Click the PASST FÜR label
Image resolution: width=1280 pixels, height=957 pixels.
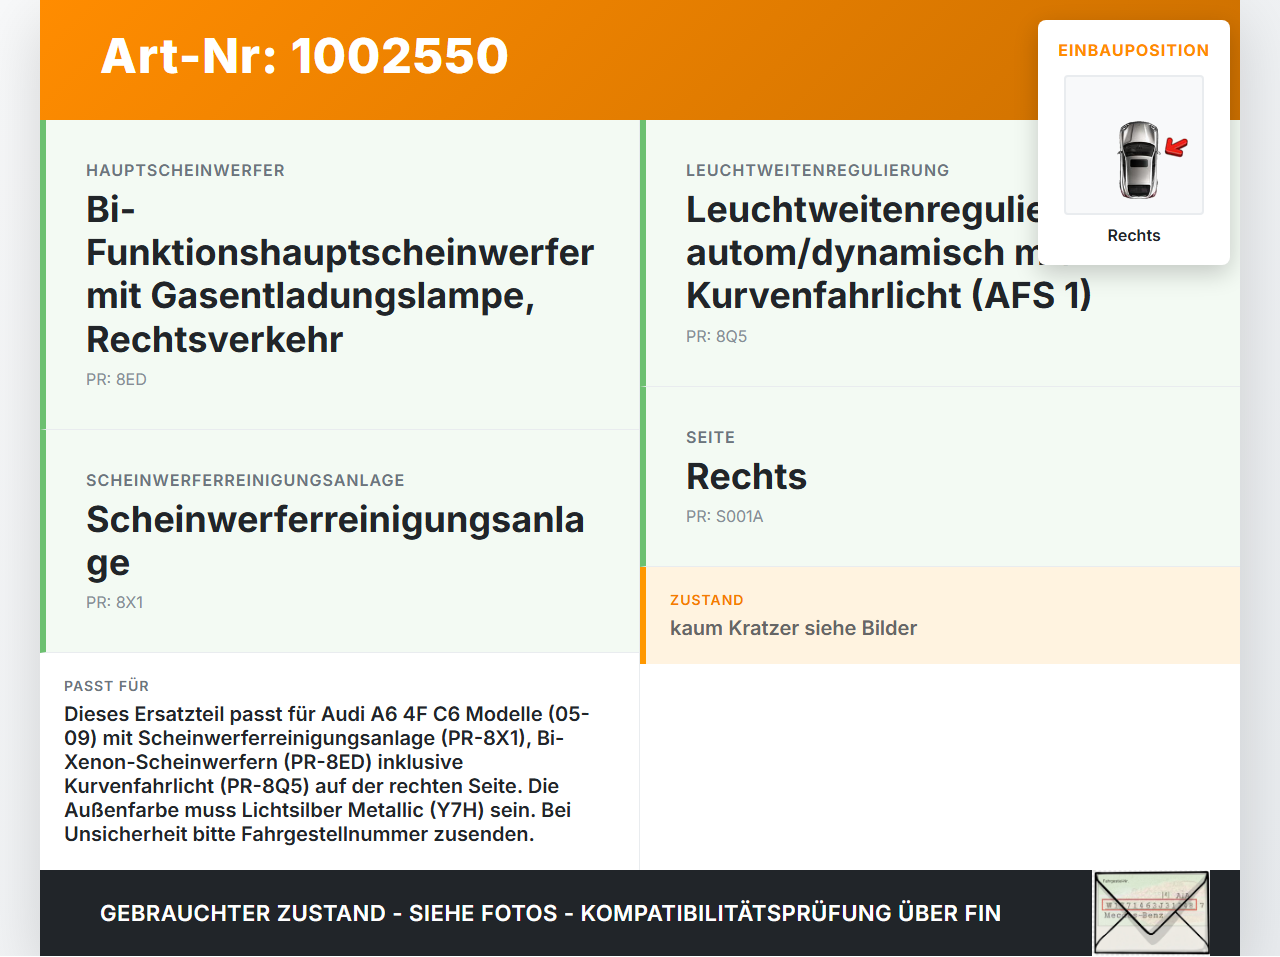[106, 686]
